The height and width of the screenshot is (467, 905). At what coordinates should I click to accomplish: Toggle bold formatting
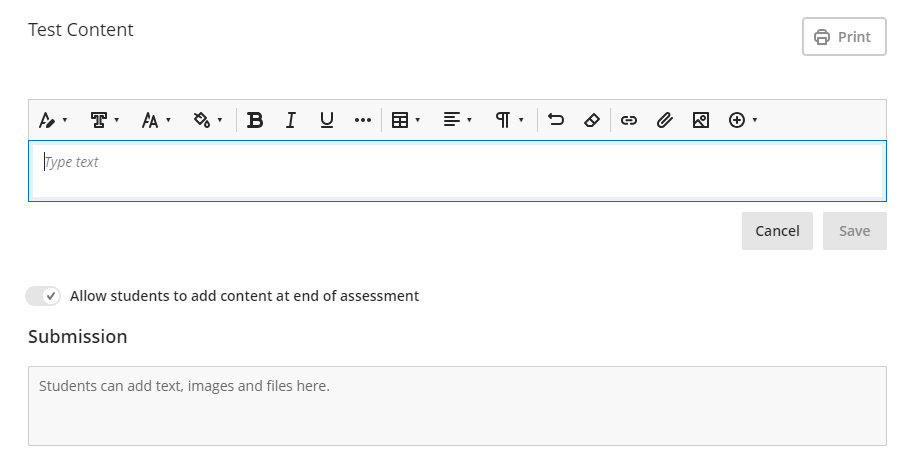255,120
